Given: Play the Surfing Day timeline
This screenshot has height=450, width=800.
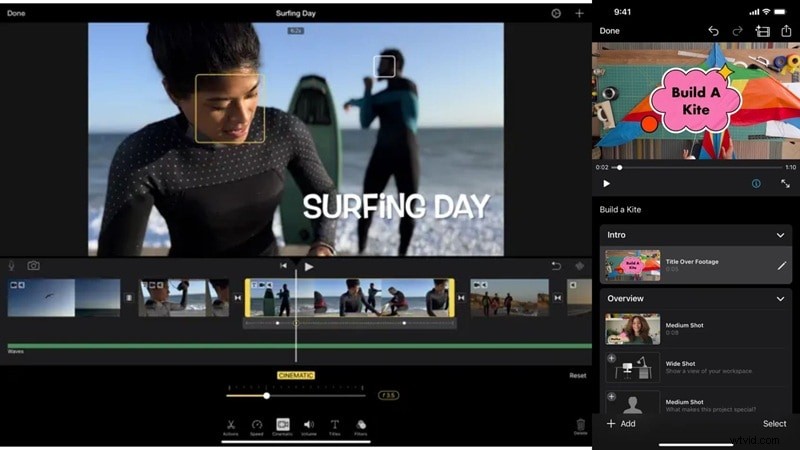Looking at the screenshot, I should pyautogui.click(x=309, y=266).
